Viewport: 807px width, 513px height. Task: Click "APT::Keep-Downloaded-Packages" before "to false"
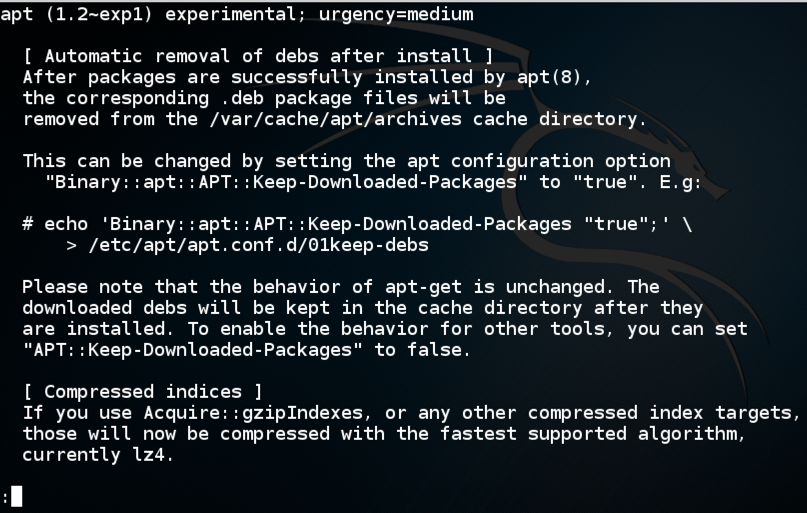pos(192,350)
